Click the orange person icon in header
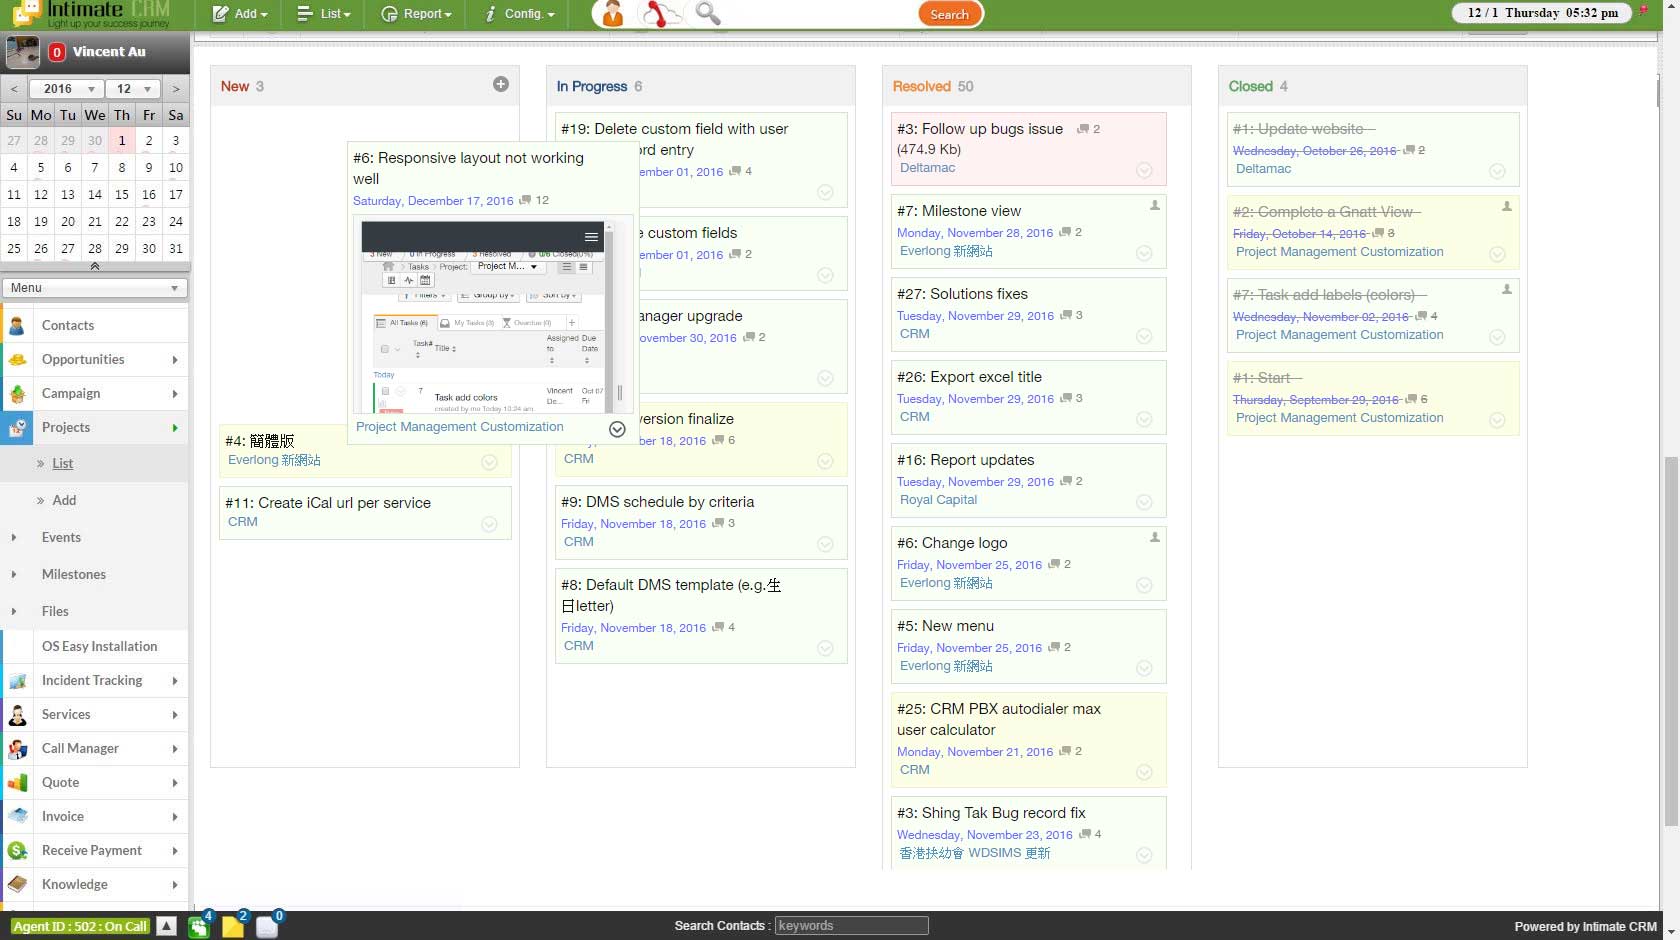This screenshot has height=940, width=1680. [x=612, y=14]
